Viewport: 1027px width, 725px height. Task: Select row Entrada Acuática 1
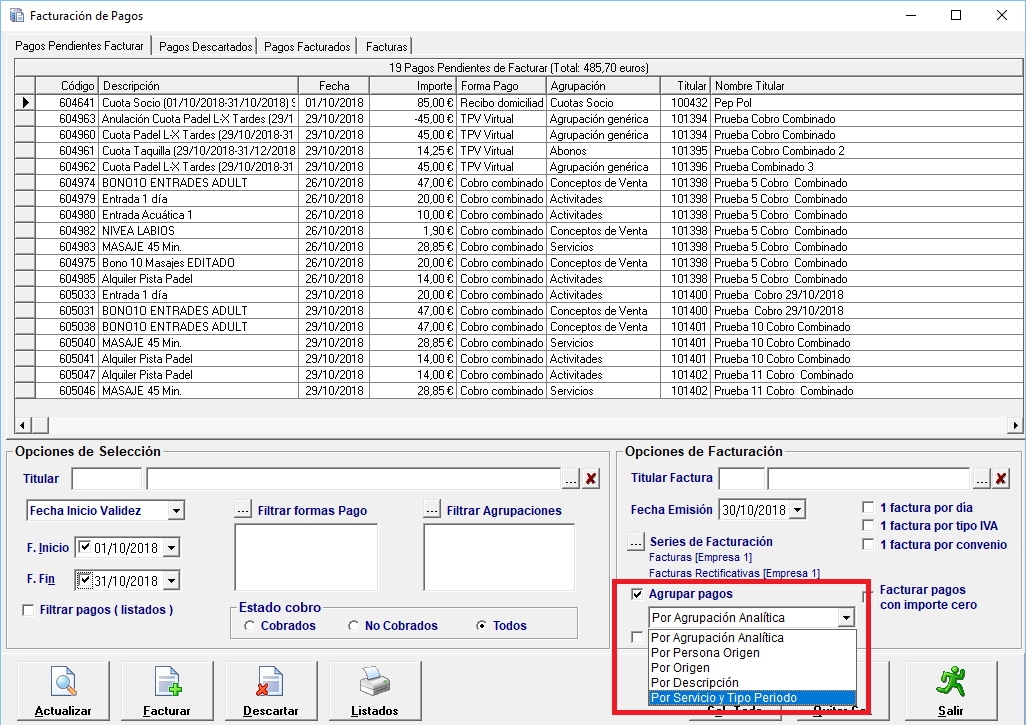pyautogui.click(x=519, y=215)
